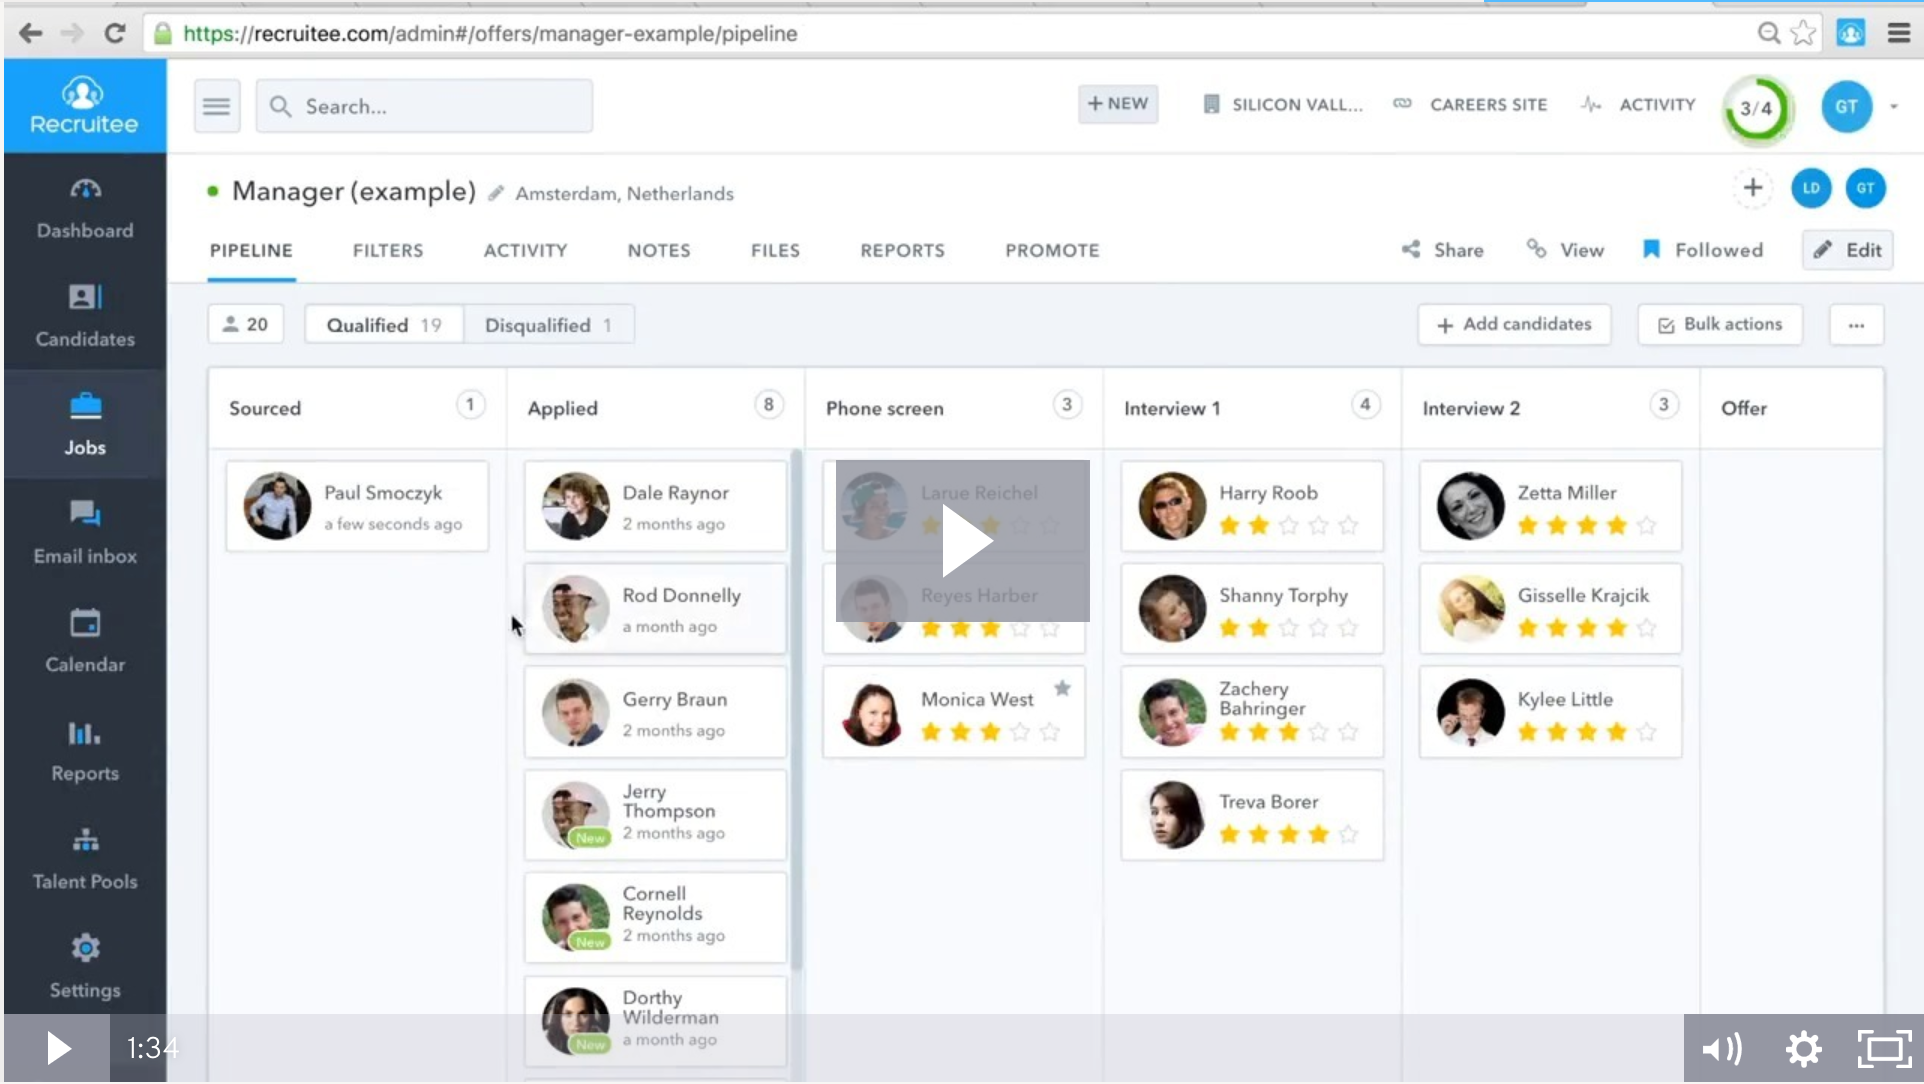This screenshot has width=1924, height=1084.
Task: Open the REPORTS tab
Action: click(x=902, y=250)
